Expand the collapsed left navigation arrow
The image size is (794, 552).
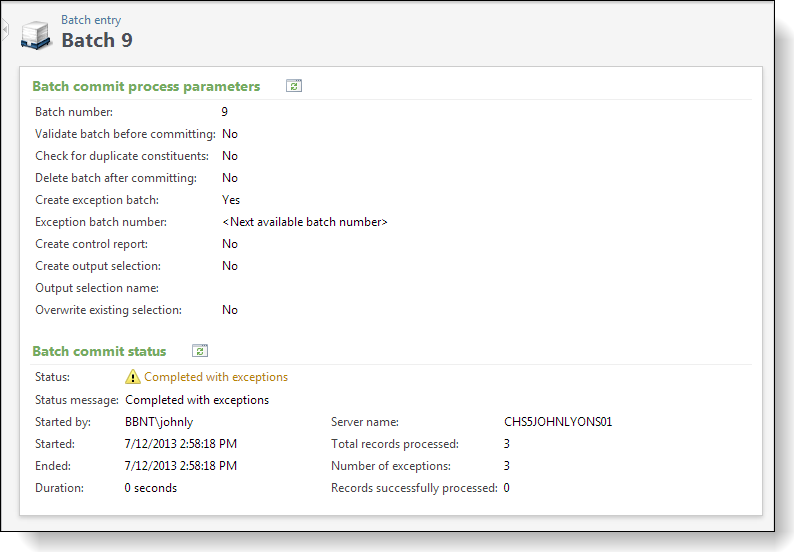[x=5, y=29]
